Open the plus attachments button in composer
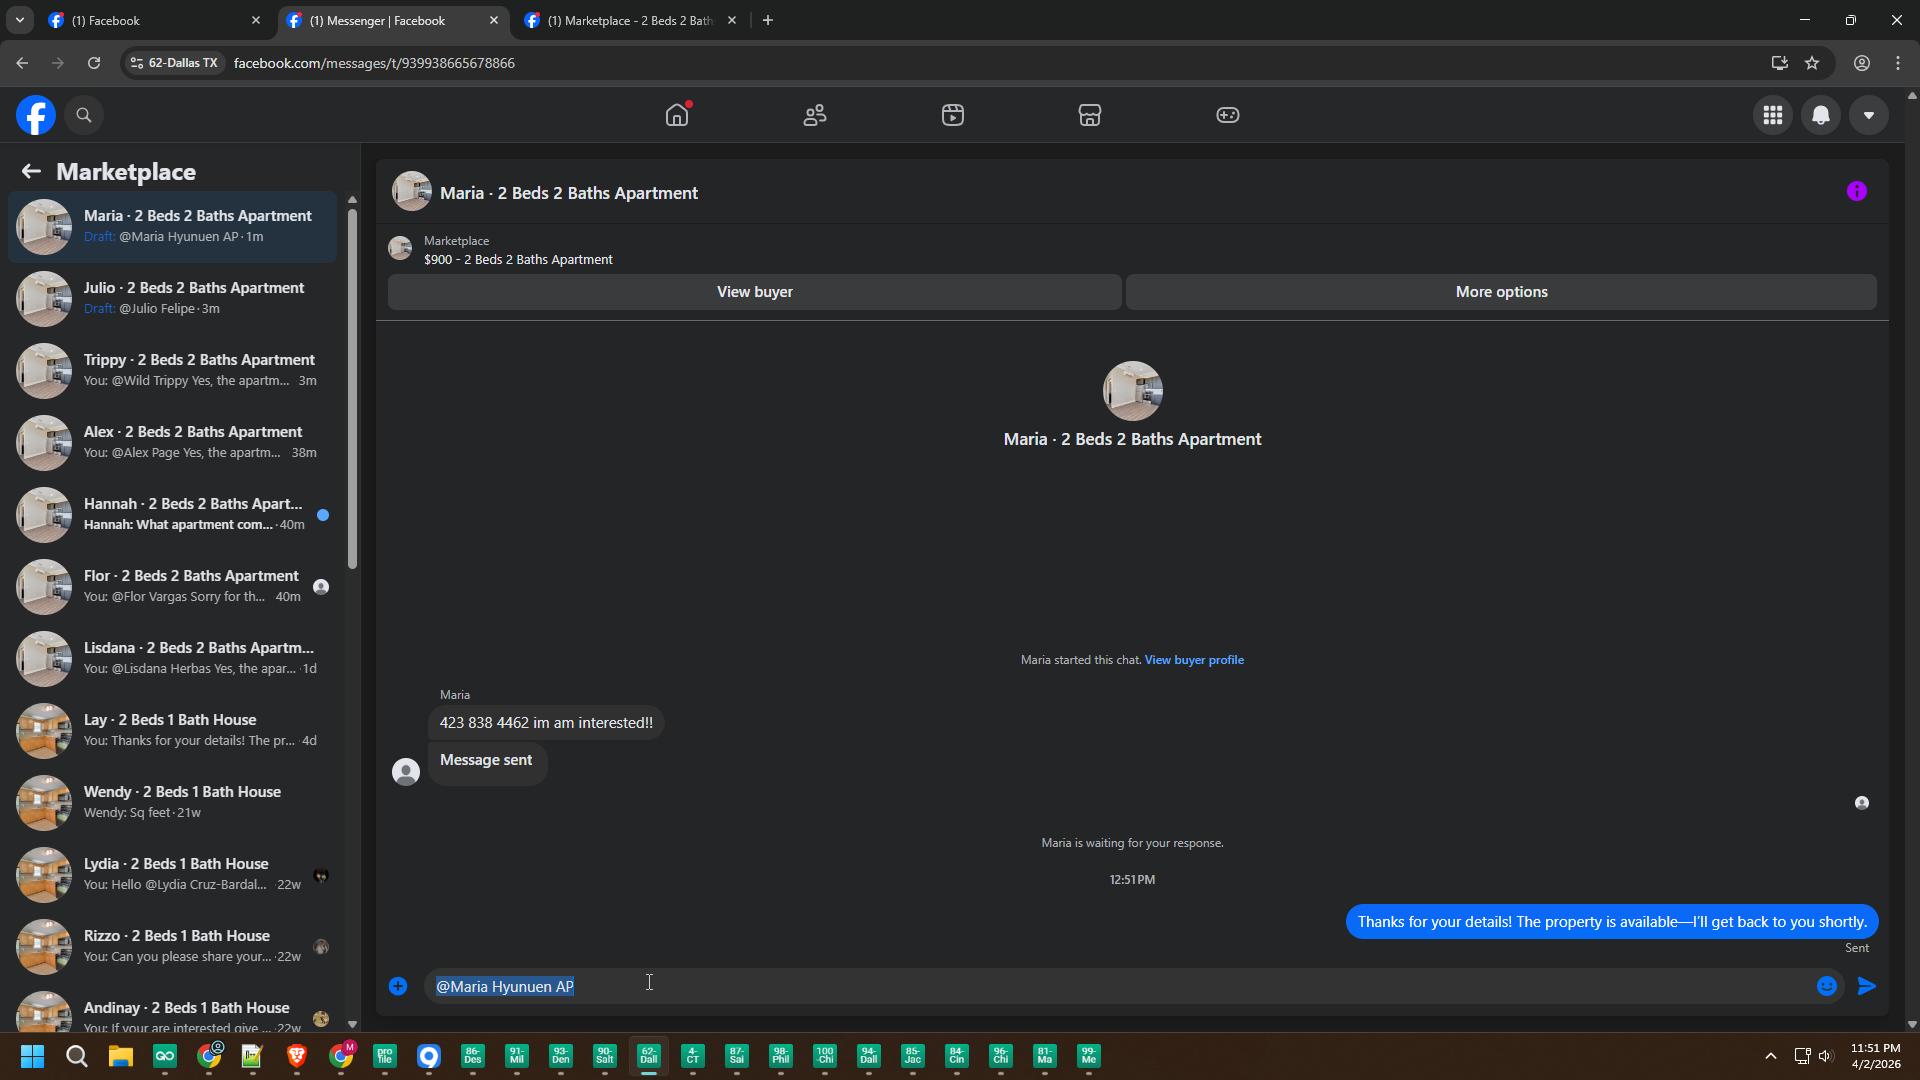The width and height of the screenshot is (1920, 1080). 398,986
